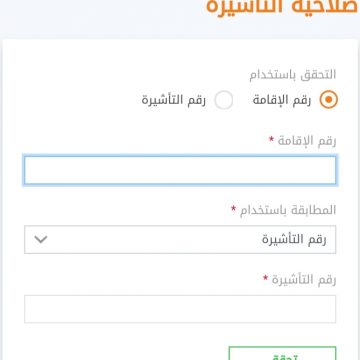Click the red asterisk beside the المطابقة باستخدام label
360x360 pixels.
(234, 208)
